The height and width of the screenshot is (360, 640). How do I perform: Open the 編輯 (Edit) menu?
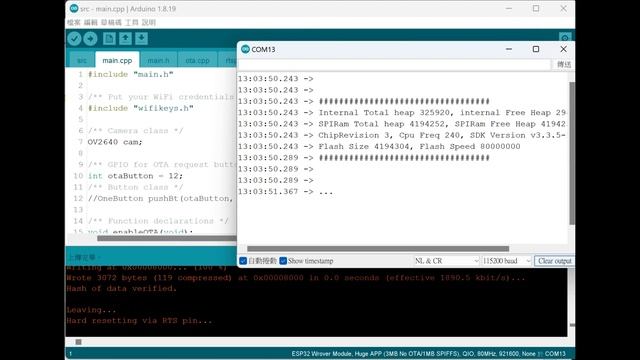tap(91, 22)
